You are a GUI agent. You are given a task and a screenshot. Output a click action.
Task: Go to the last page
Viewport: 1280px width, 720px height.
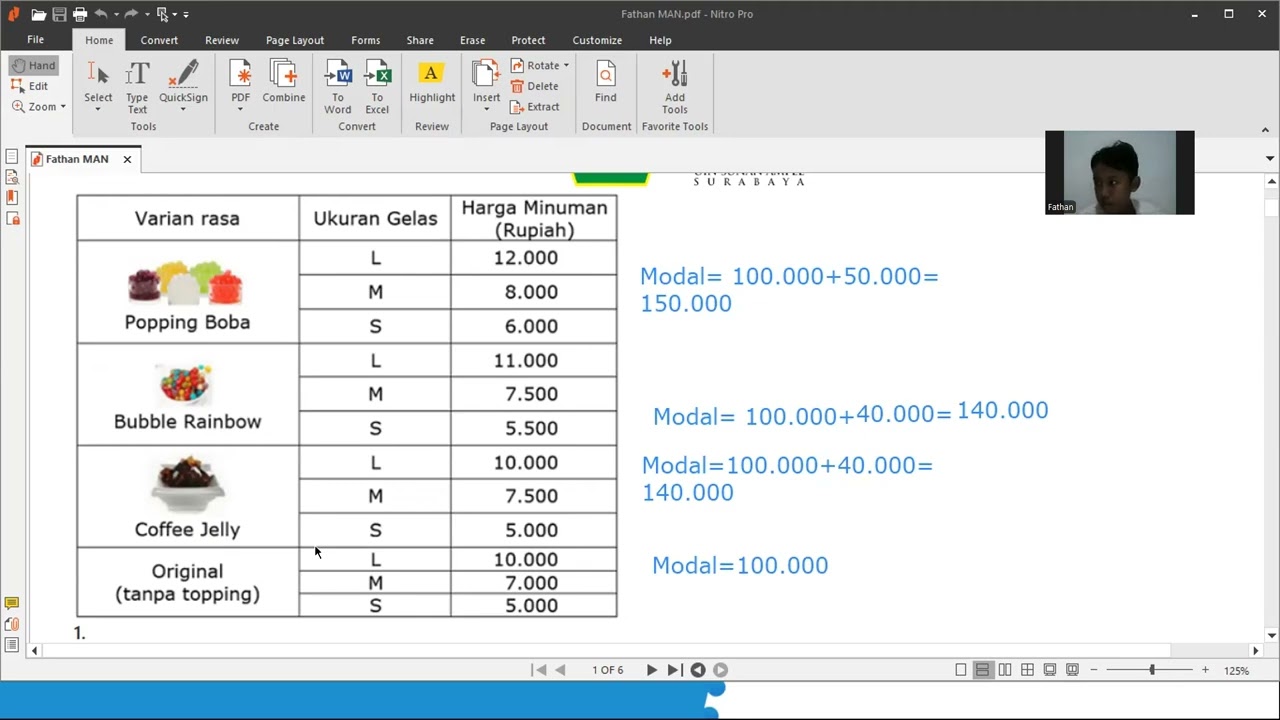click(x=674, y=670)
